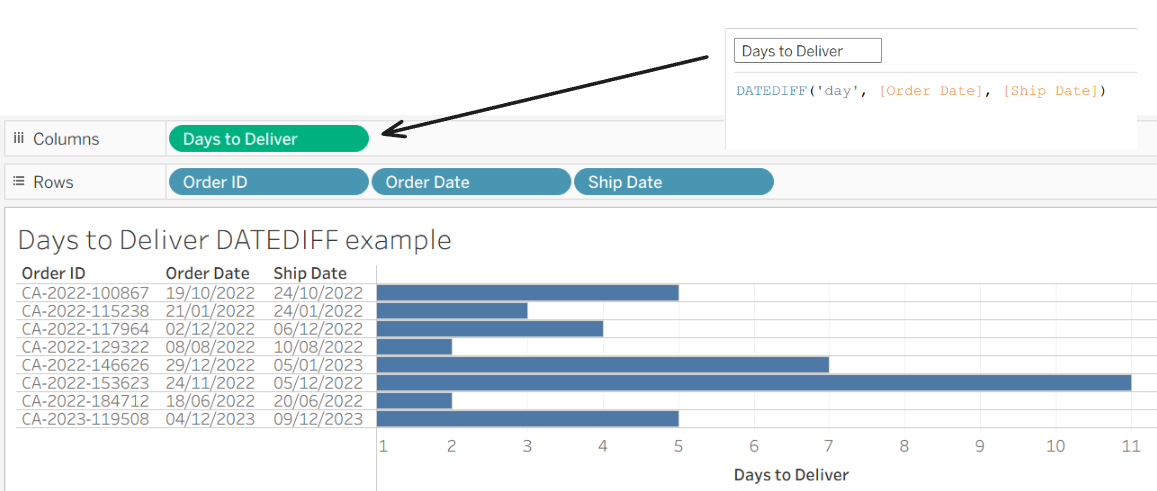Select the bar for order CA-2022-146626
Screen dimensions: 1157x491
click(602, 365)
